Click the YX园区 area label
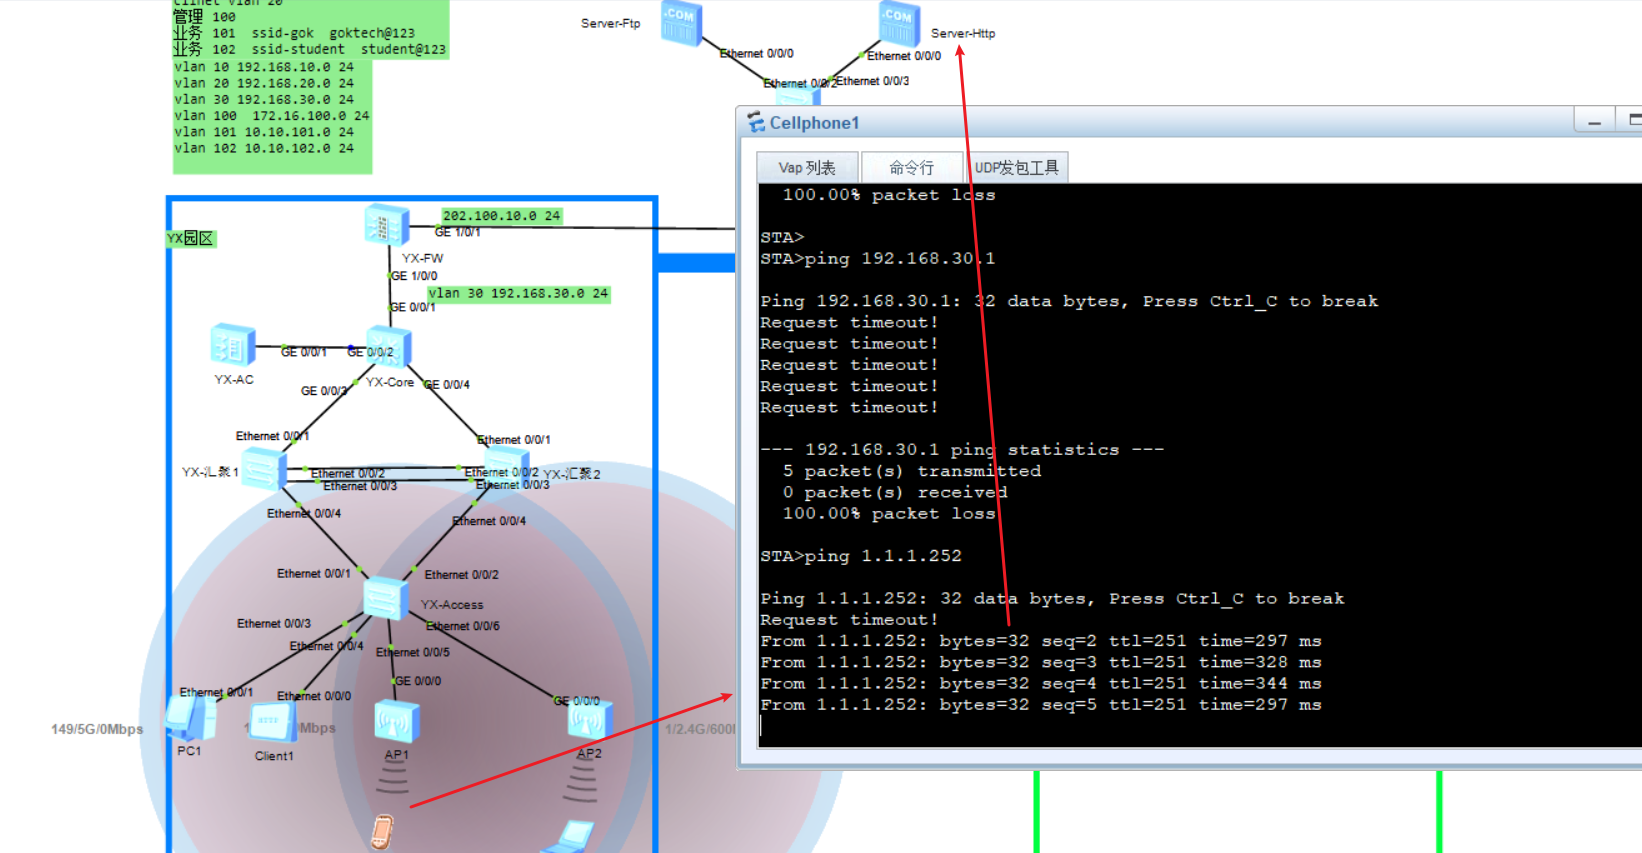This screenshot has width=1642, height=853. 190,239
